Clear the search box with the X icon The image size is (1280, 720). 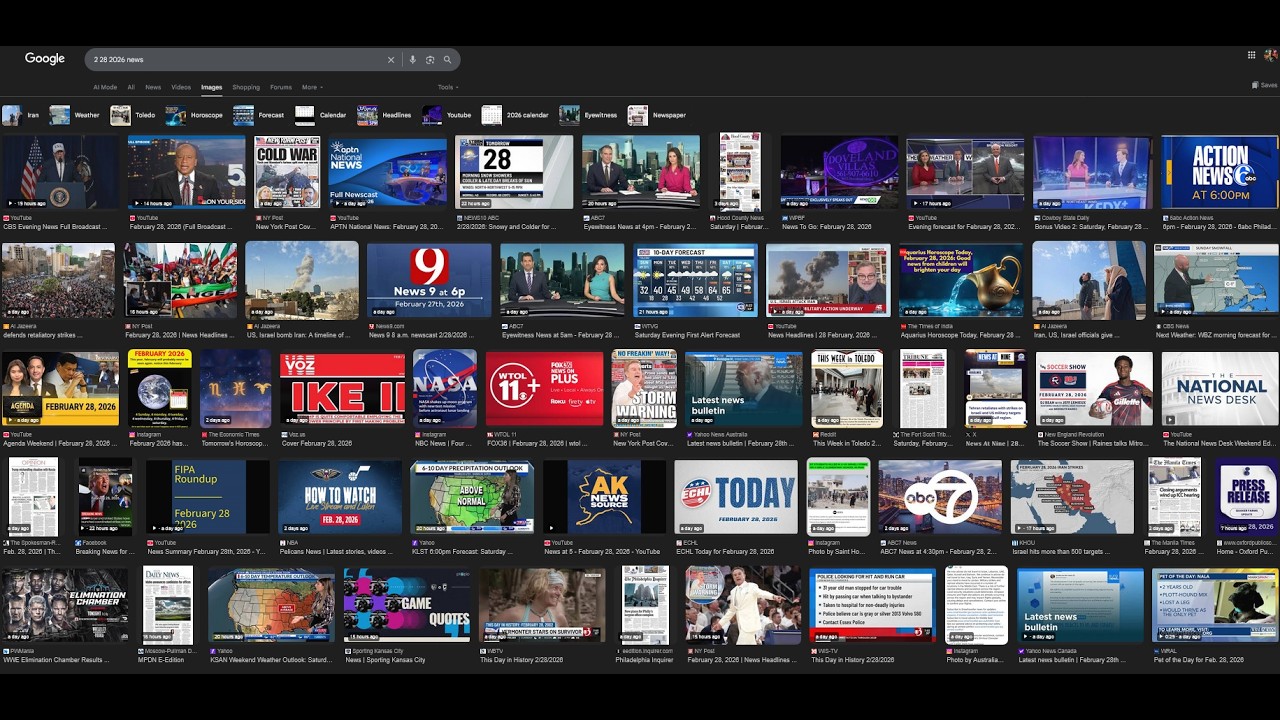click(x=391, y=60)
